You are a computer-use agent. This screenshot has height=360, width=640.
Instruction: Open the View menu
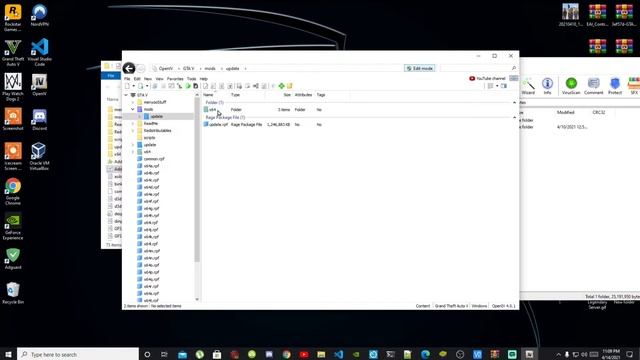click(x=160, y=79)
